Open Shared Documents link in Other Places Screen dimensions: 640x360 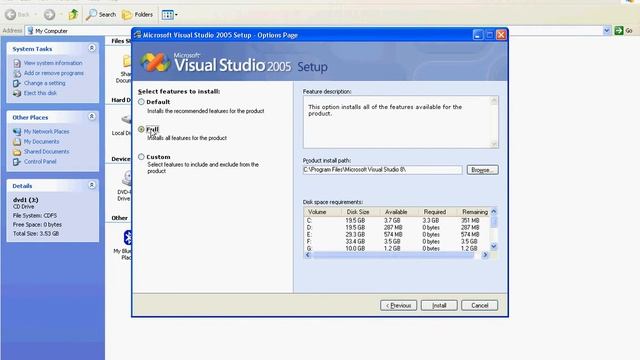47,151
